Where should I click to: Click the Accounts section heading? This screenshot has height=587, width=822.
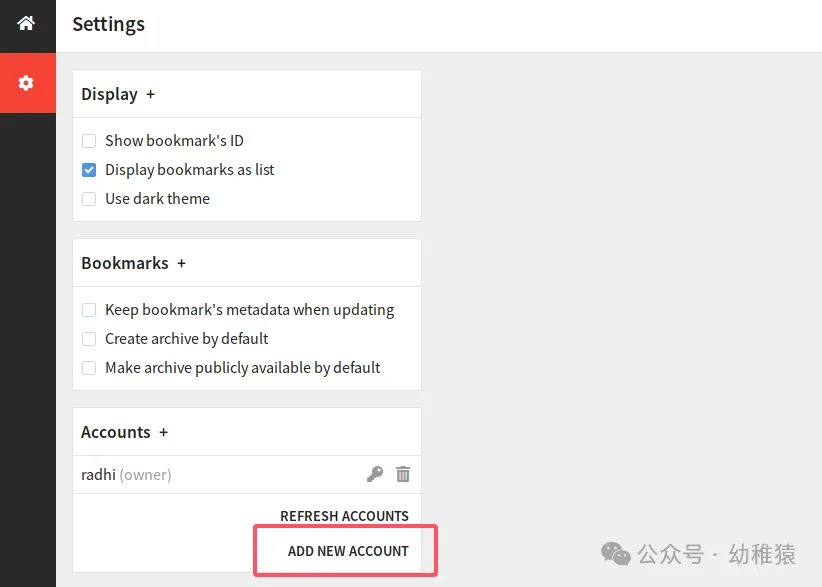pos(116,432)
